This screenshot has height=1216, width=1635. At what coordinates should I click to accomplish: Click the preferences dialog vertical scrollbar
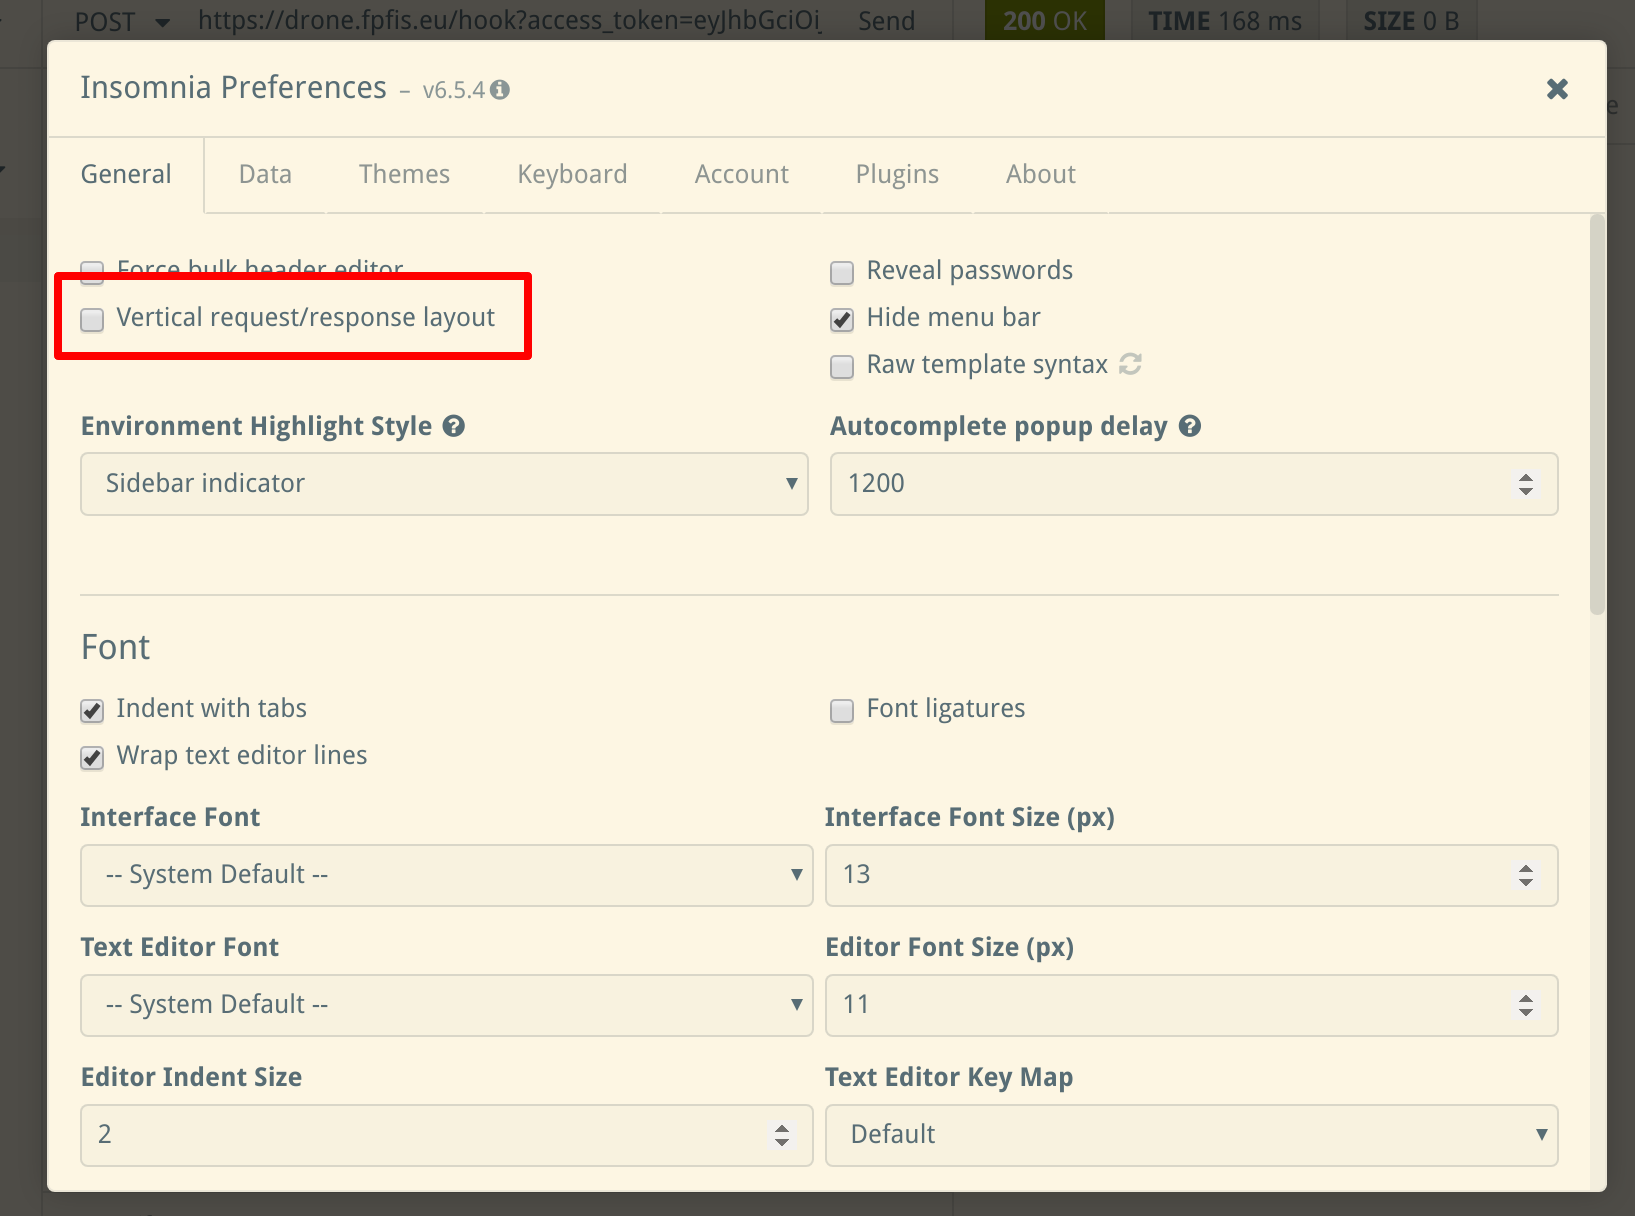pos(1597,414)
